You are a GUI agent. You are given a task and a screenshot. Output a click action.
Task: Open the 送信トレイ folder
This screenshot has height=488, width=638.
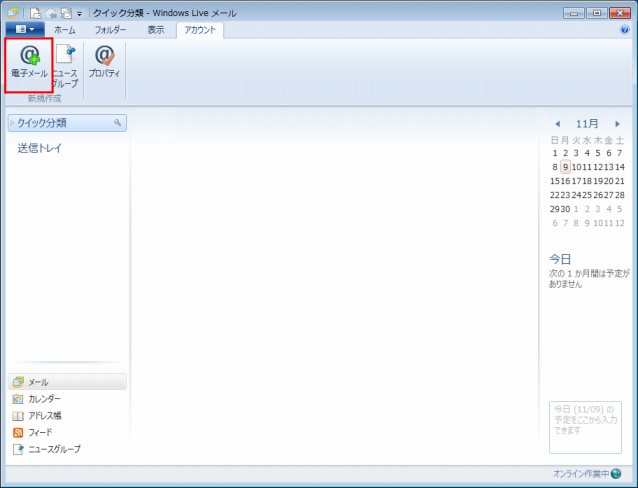(x=39, y=148)
